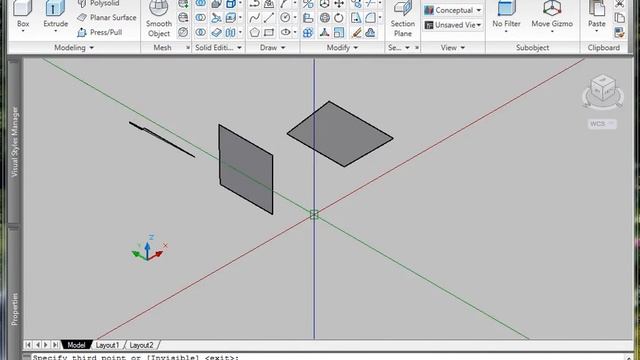Image resolution: width=640 pixels, height=360 pixels.
Task: Click the flat horizontal gray face
Action: tap(340, 134)
